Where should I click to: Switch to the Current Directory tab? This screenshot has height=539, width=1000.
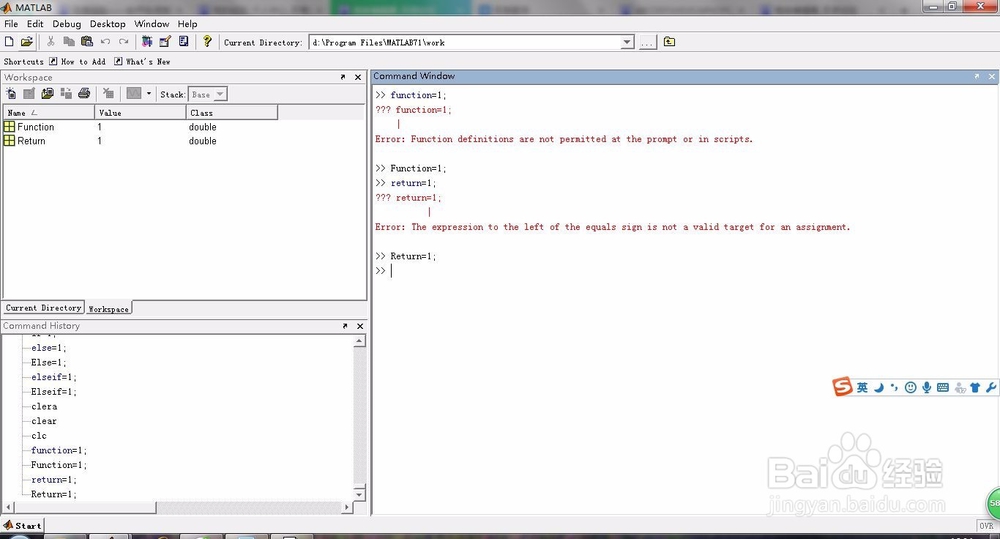43,307
